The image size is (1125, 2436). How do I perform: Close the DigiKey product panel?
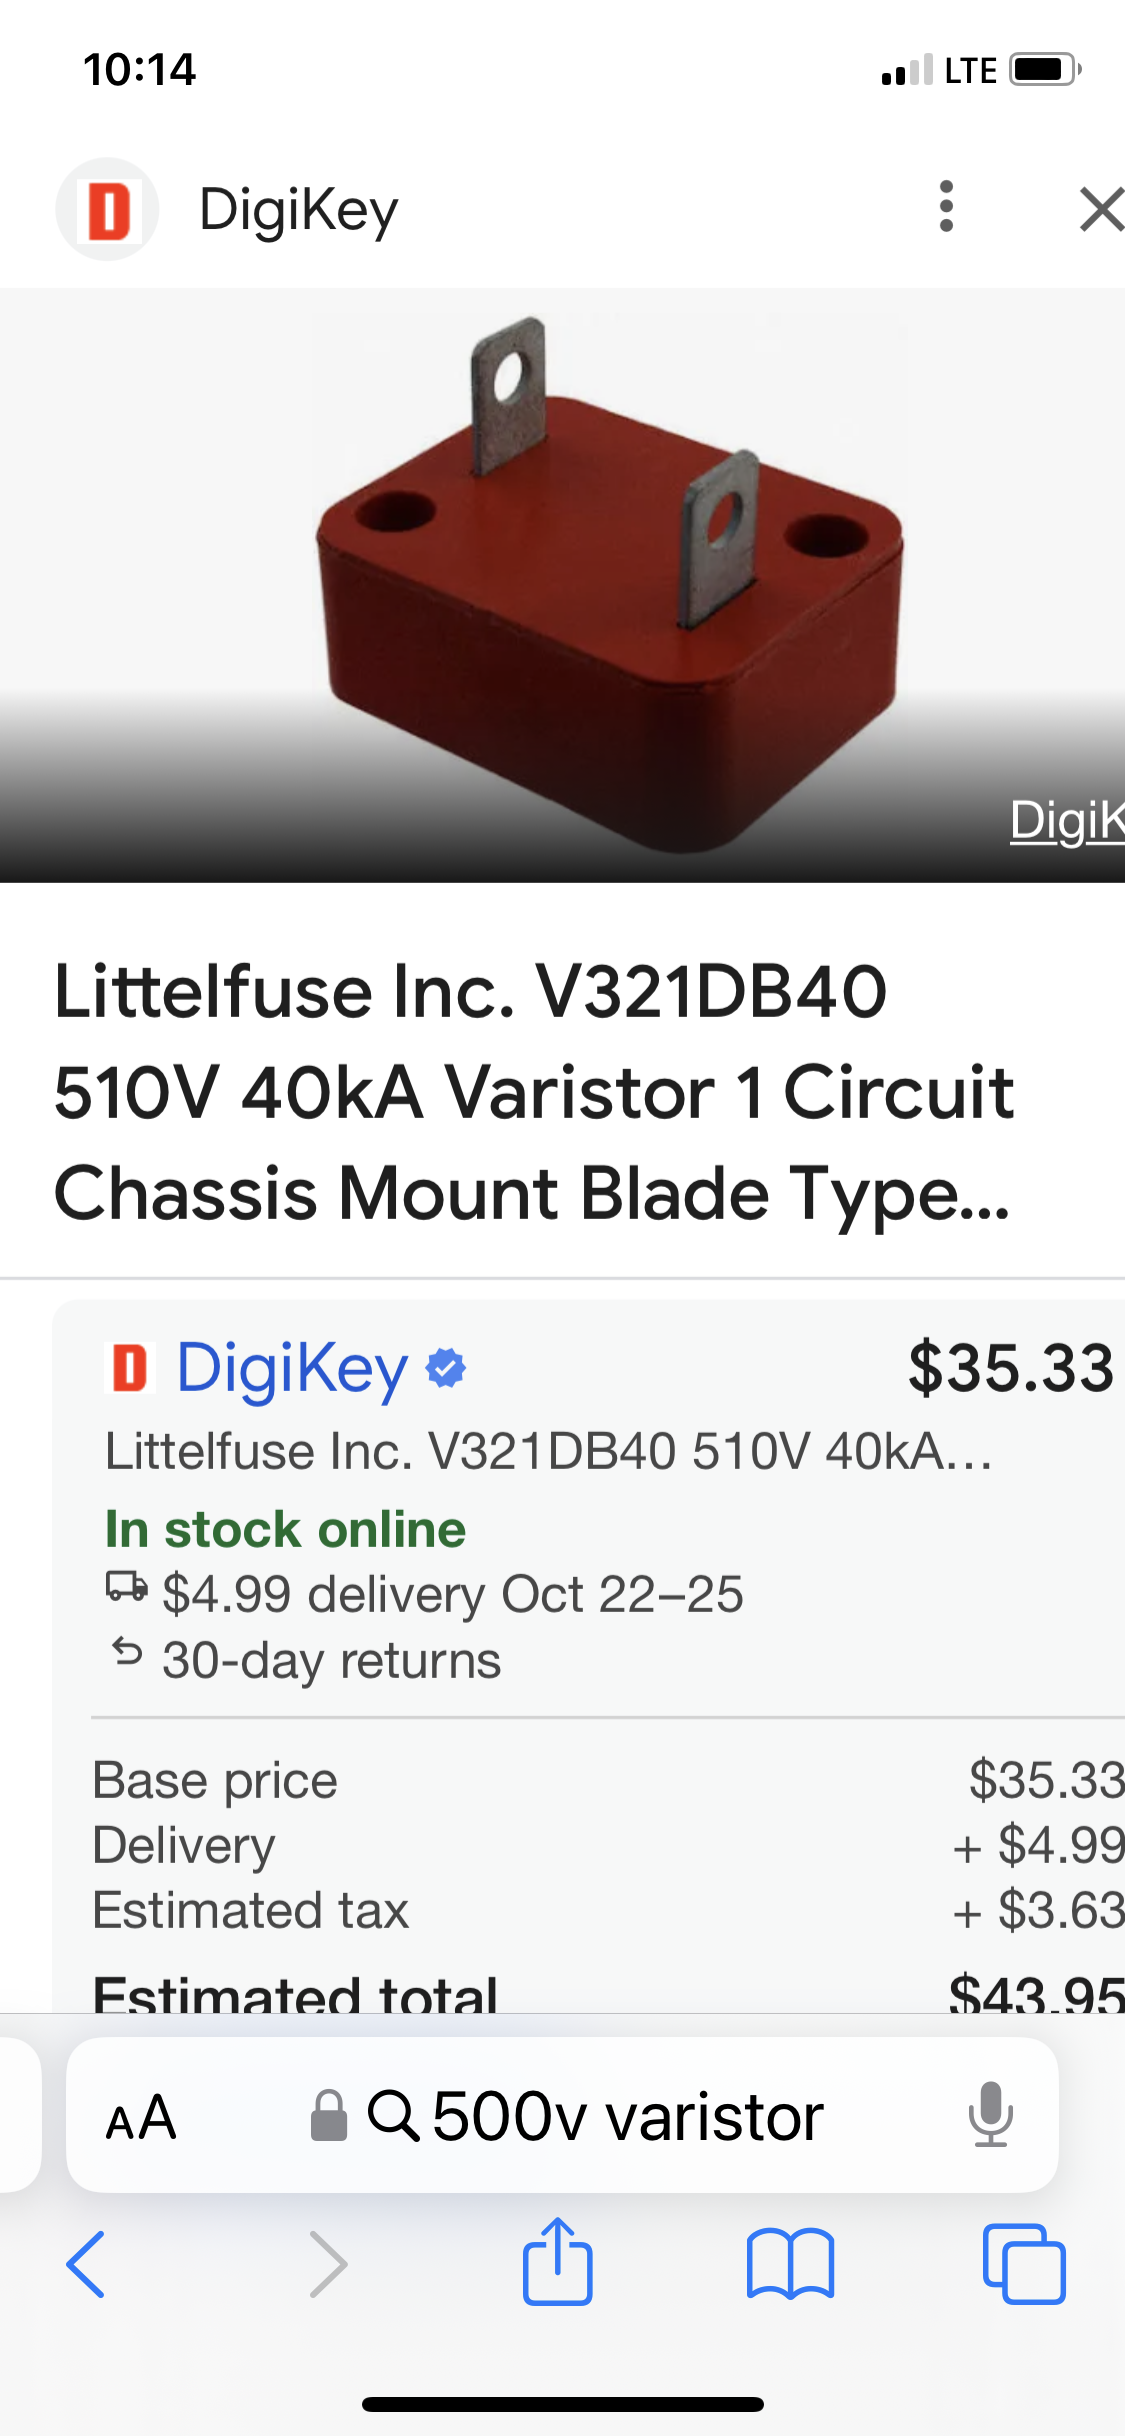click(1100, 209)
